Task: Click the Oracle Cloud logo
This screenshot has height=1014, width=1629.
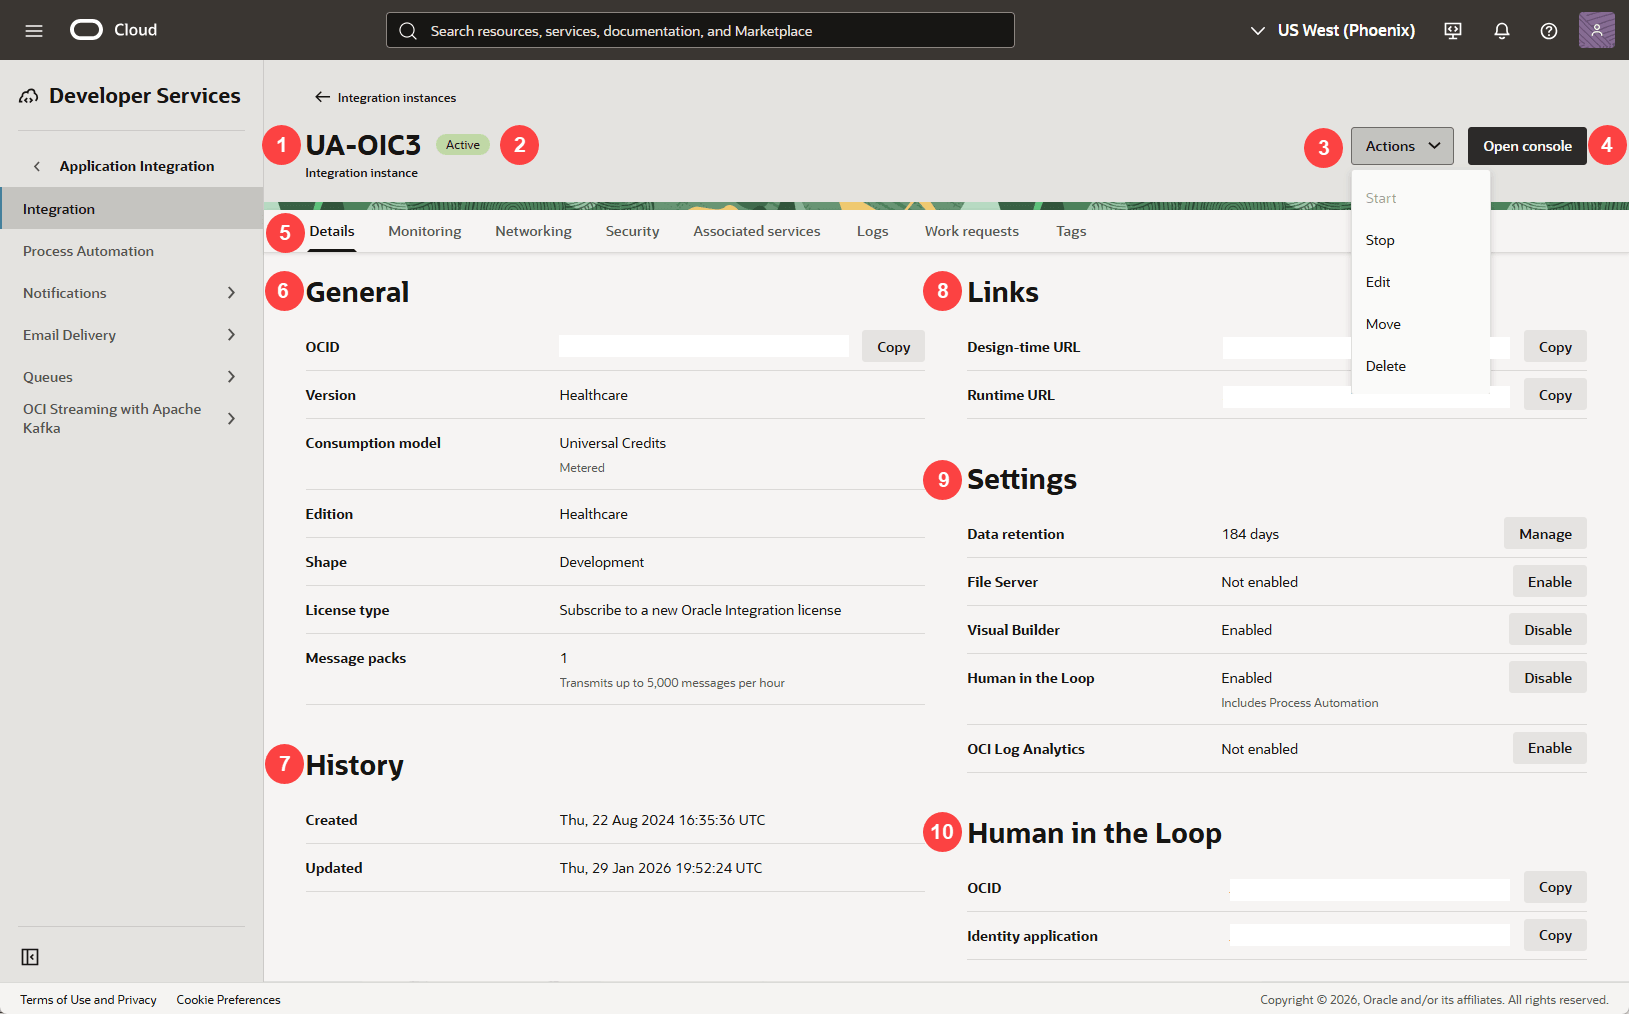Action: [114, 30]
